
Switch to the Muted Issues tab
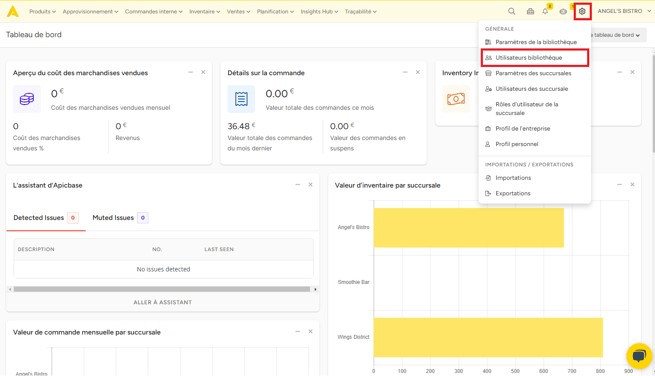point(120,218)
